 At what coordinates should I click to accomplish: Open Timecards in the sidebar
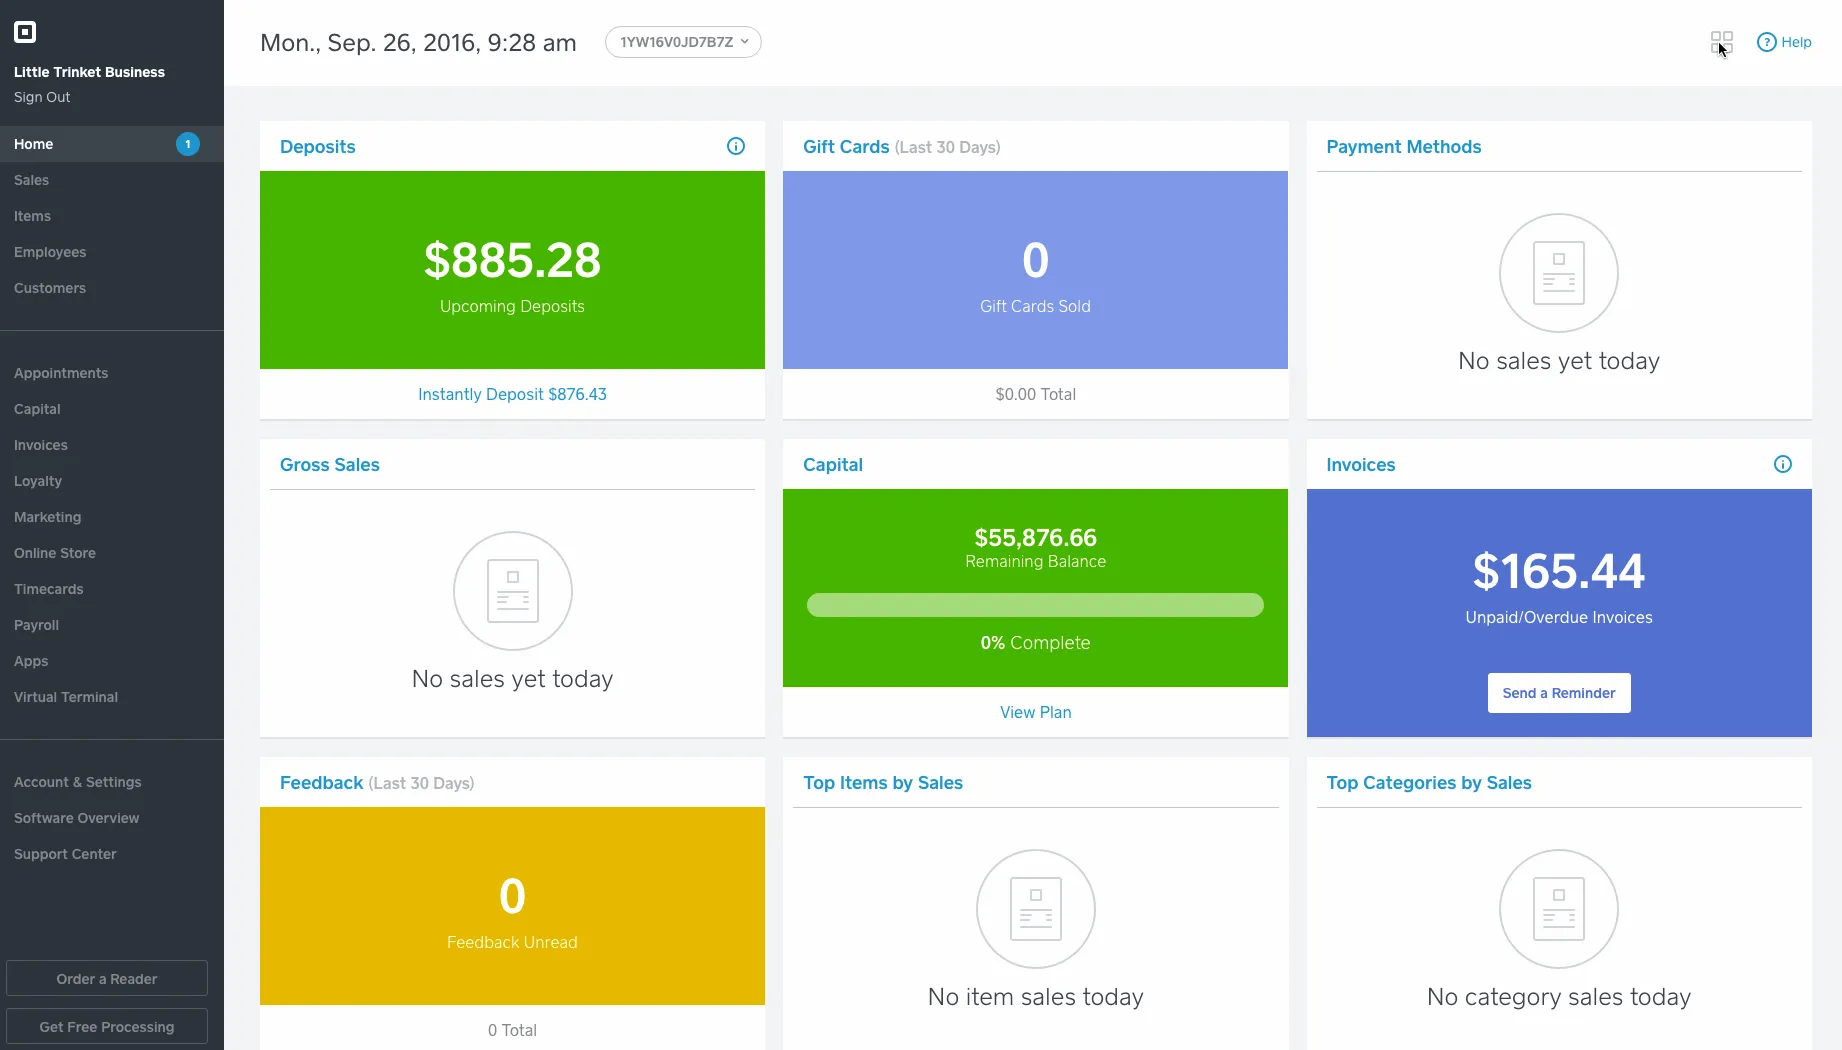pyautogui.click(x=112, y=589)
